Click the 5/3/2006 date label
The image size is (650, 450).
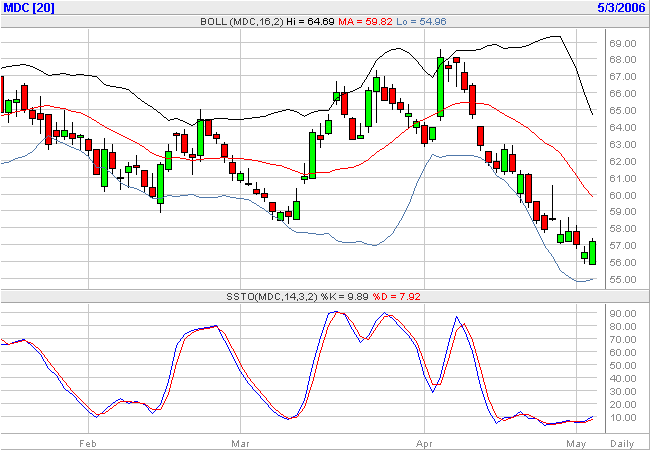tap(621, 7)
